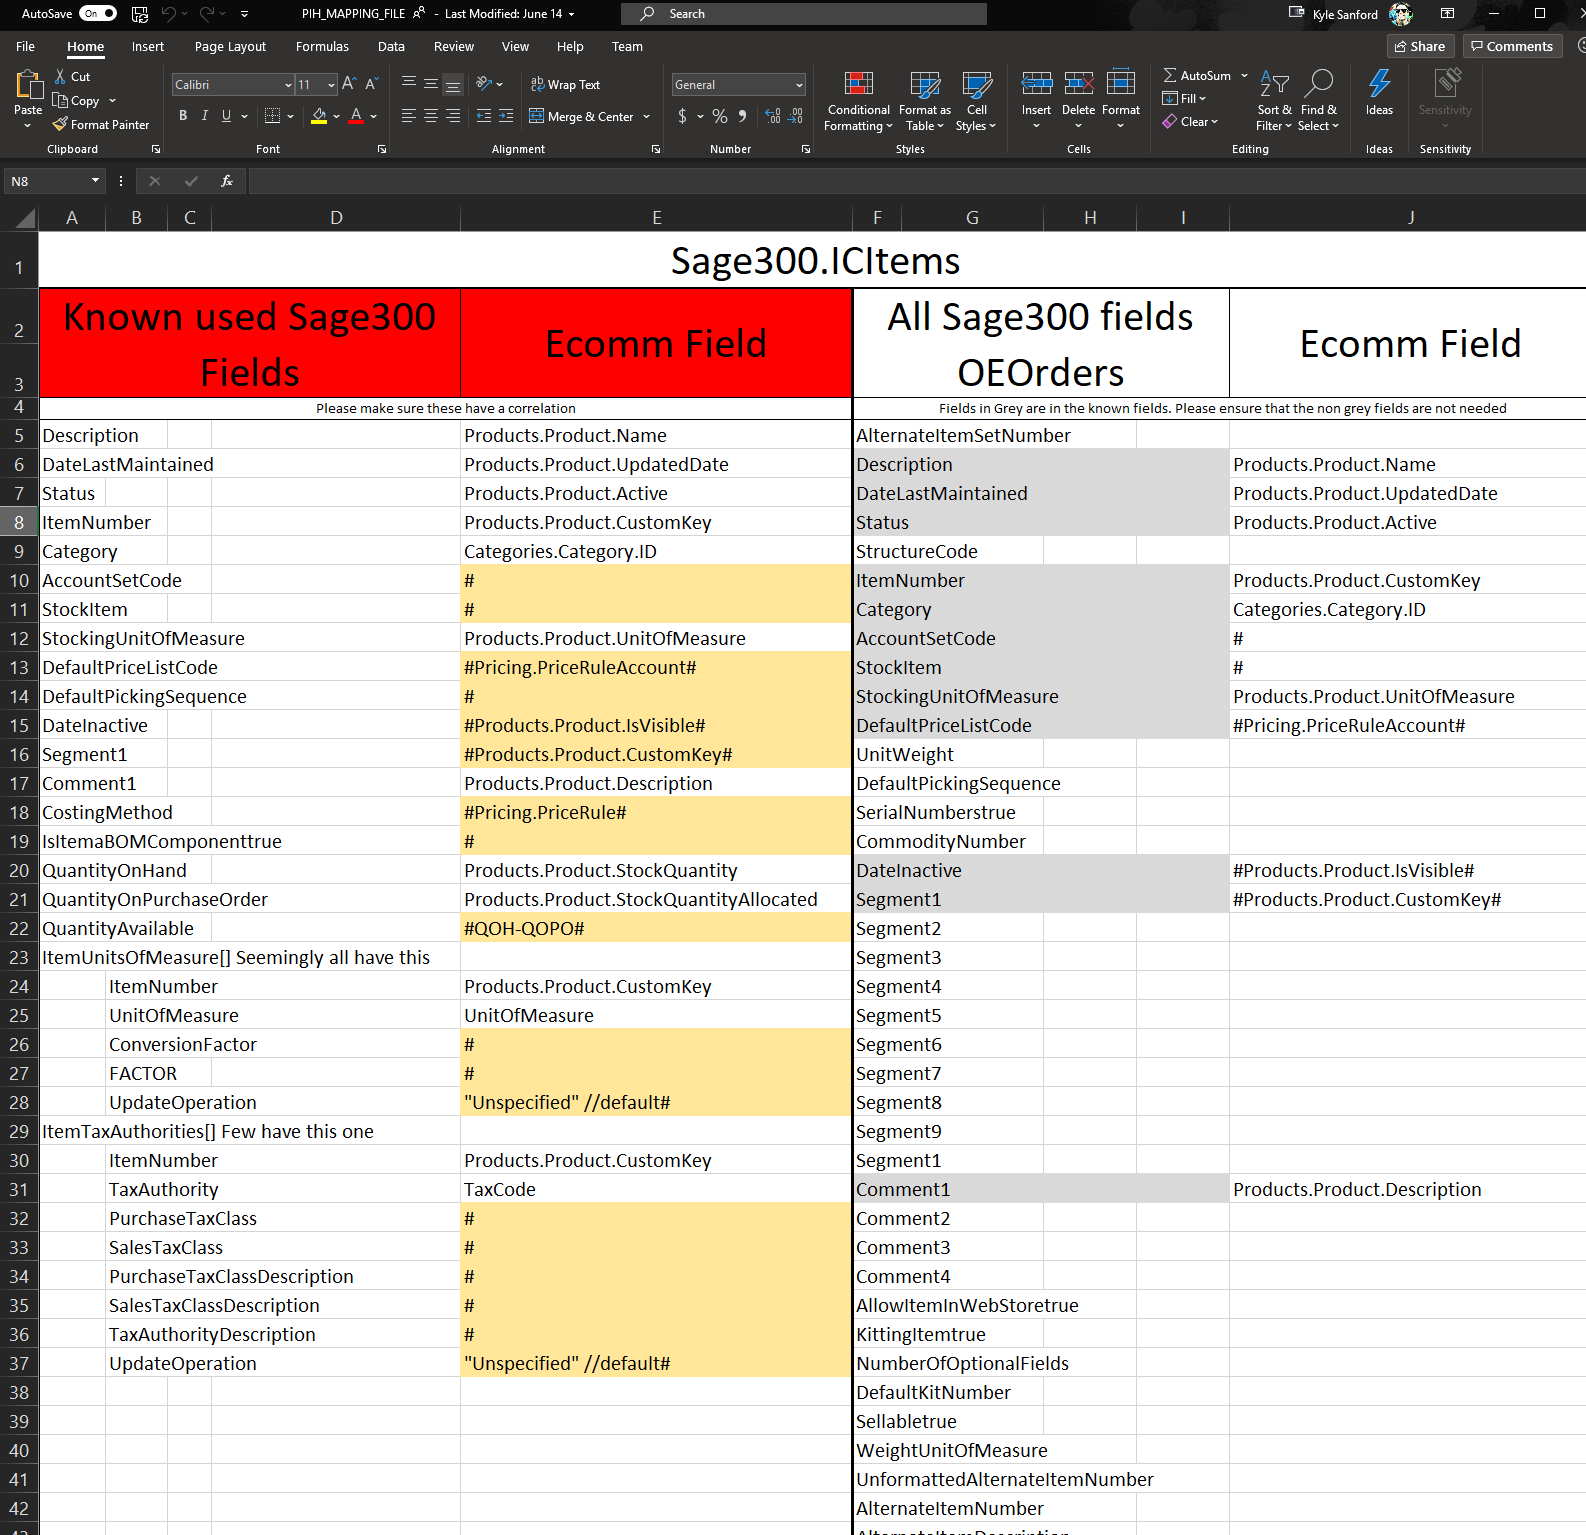Screen dimensions: 1586x1535
Task: Expand the Name Box dropdown arrow
Action: [96, 181]
